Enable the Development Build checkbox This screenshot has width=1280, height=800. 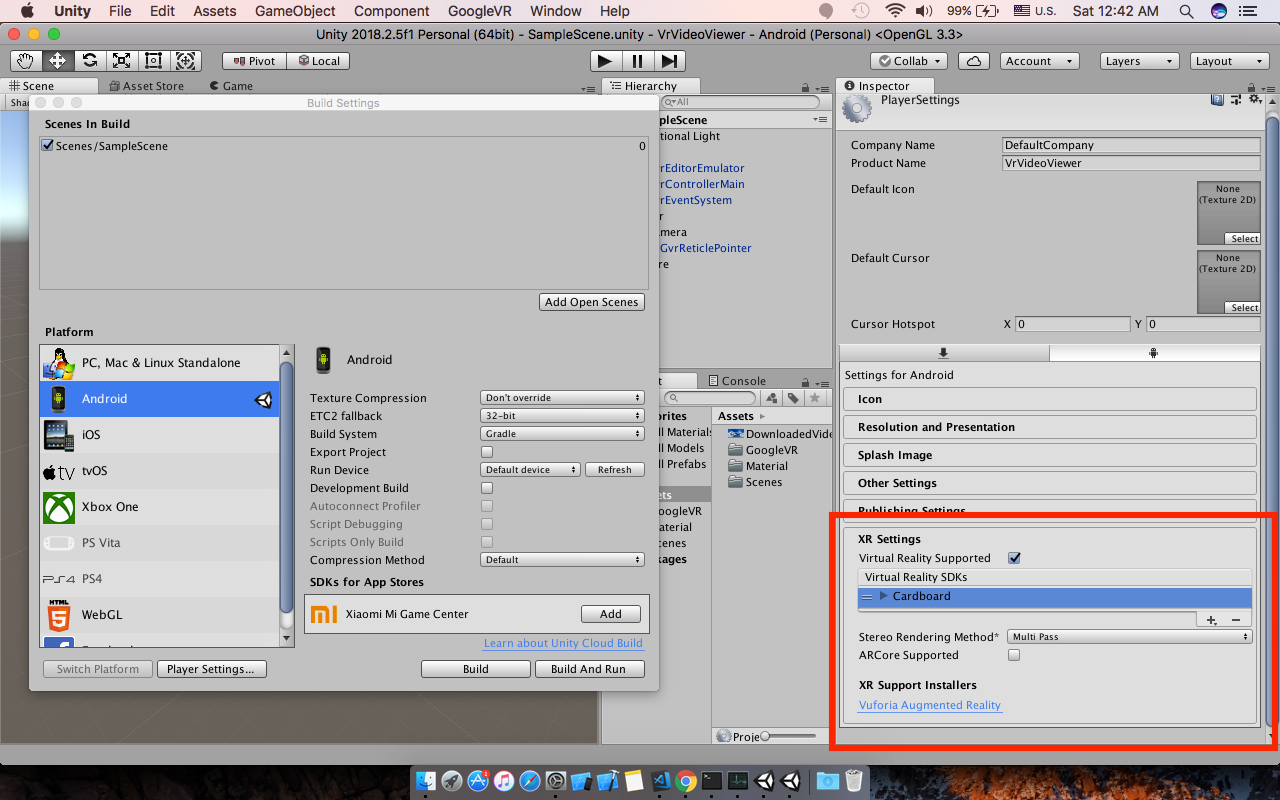pos(487,488)
